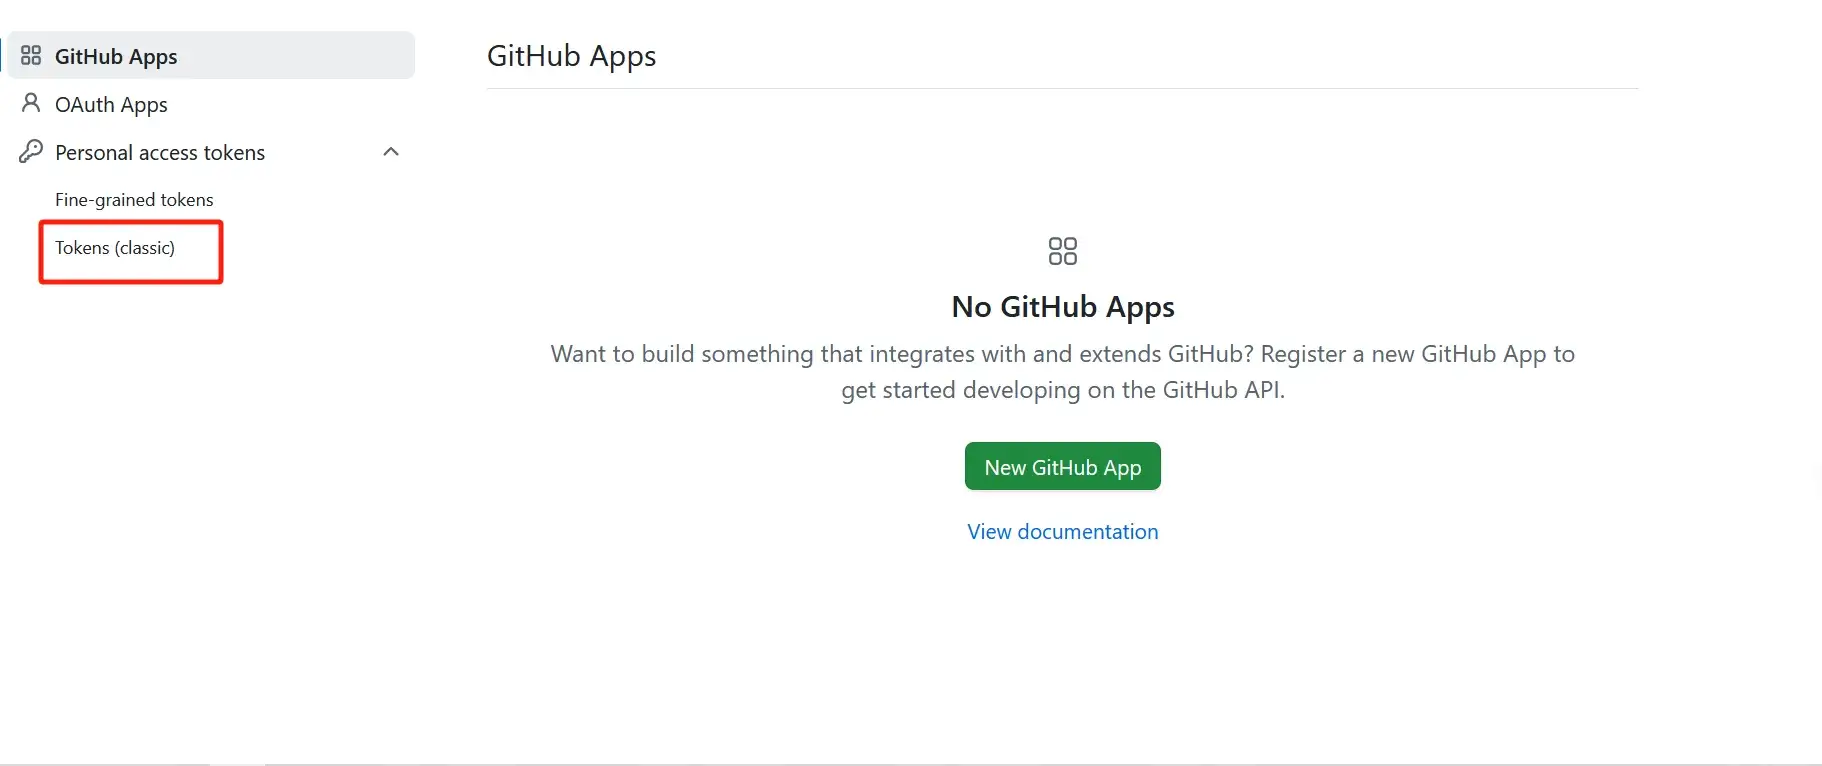Click the No GitHub Apps heading text
Viewport: 1822px width, 766px height.
(x=1062, y=307)
